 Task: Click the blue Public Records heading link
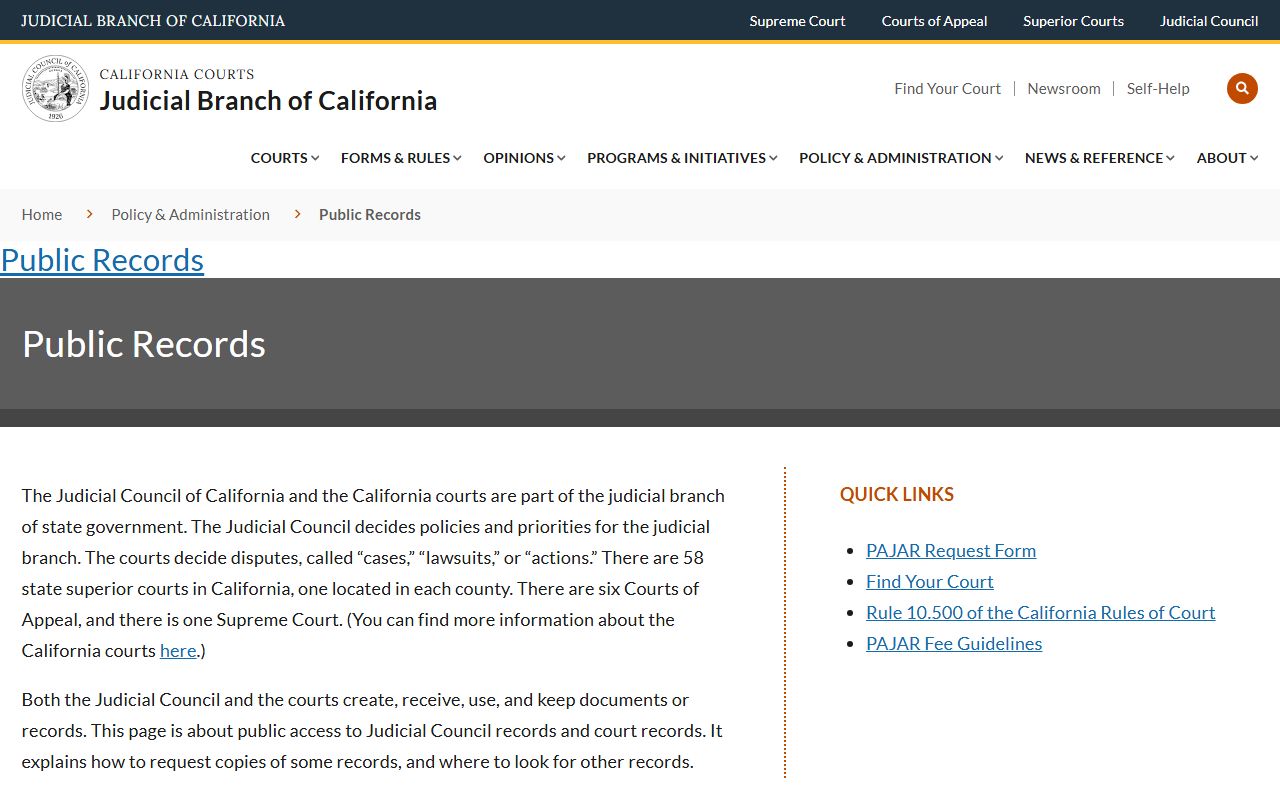102,260
